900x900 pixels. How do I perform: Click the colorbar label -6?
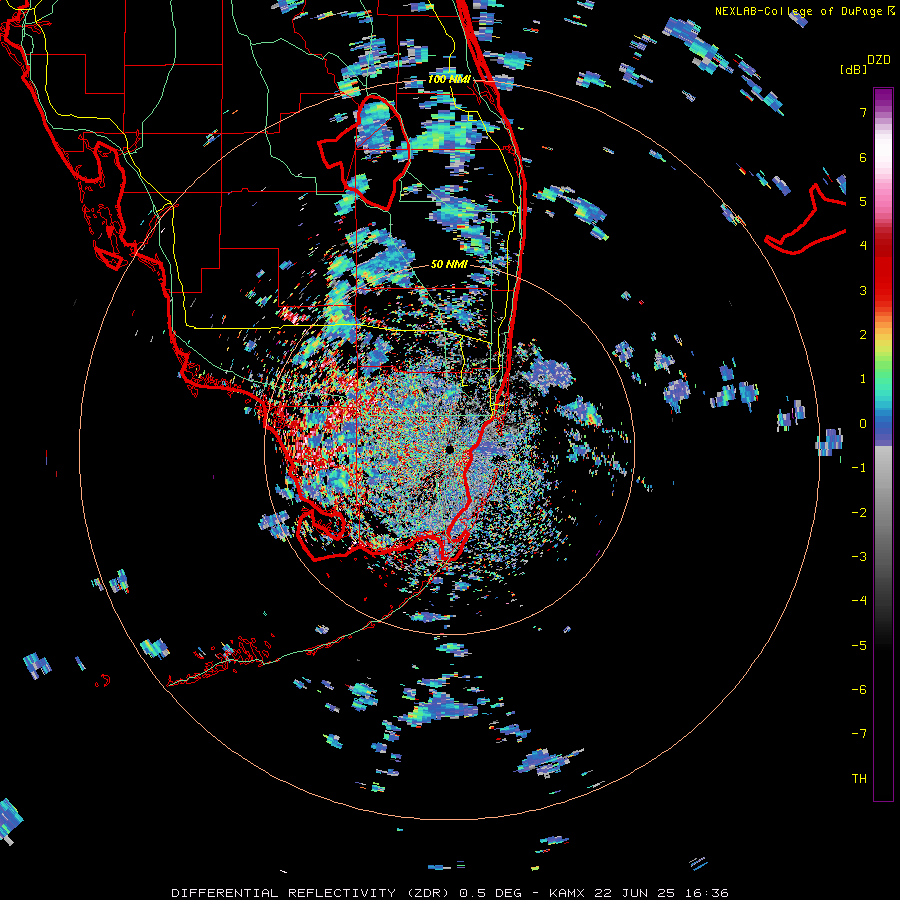tap(859, 690)
